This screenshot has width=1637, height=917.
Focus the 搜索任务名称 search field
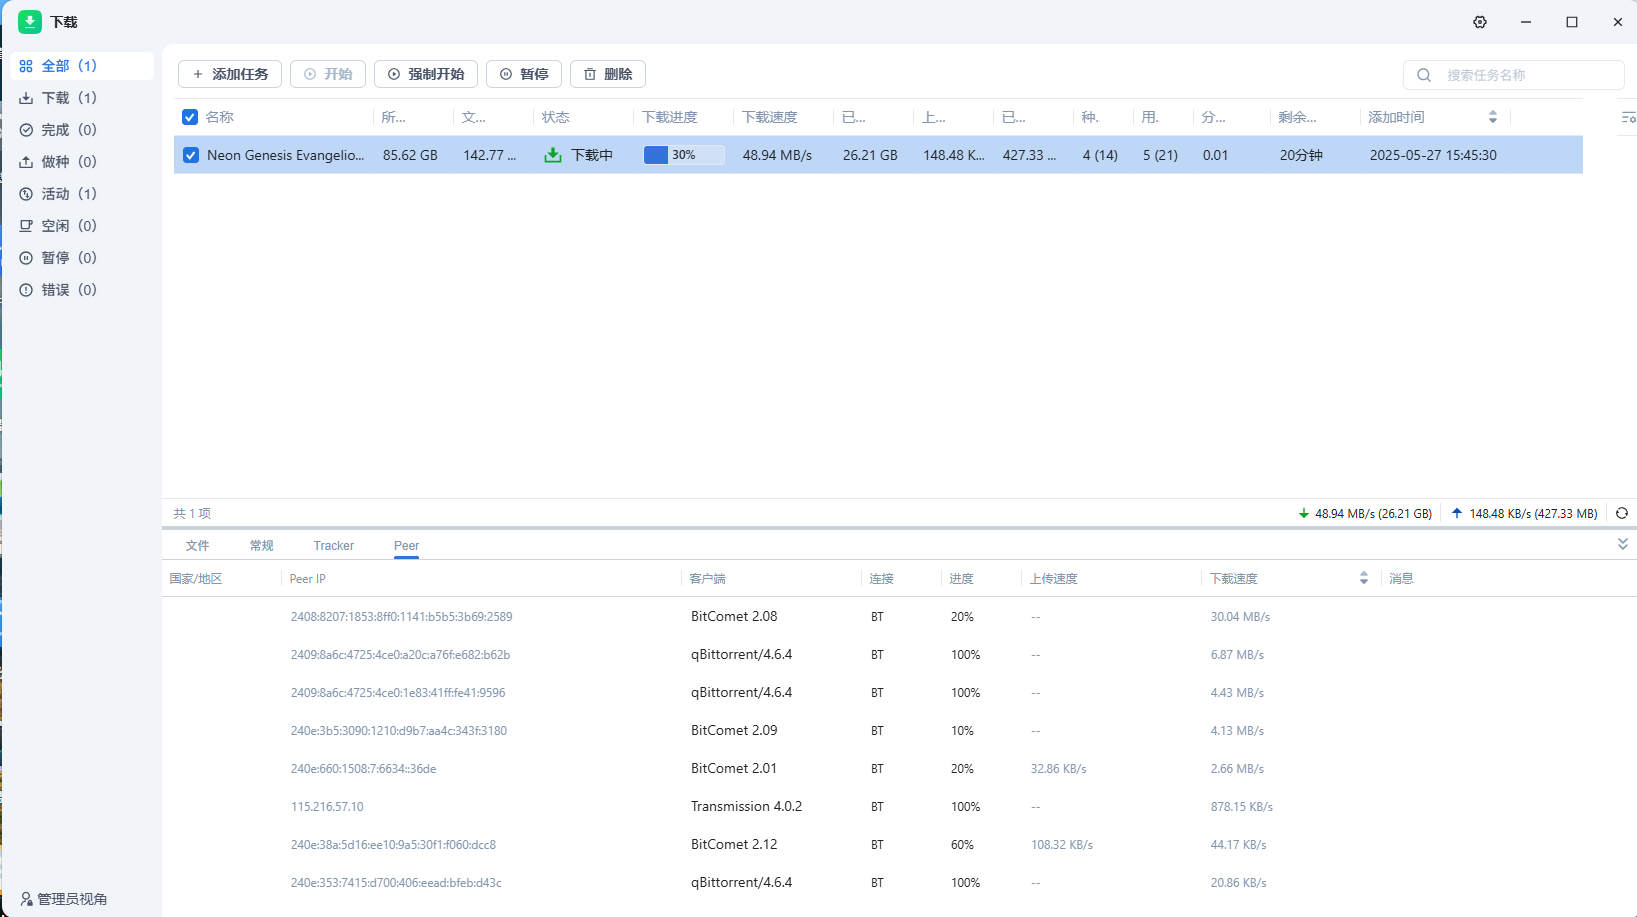pos(1514,75)
